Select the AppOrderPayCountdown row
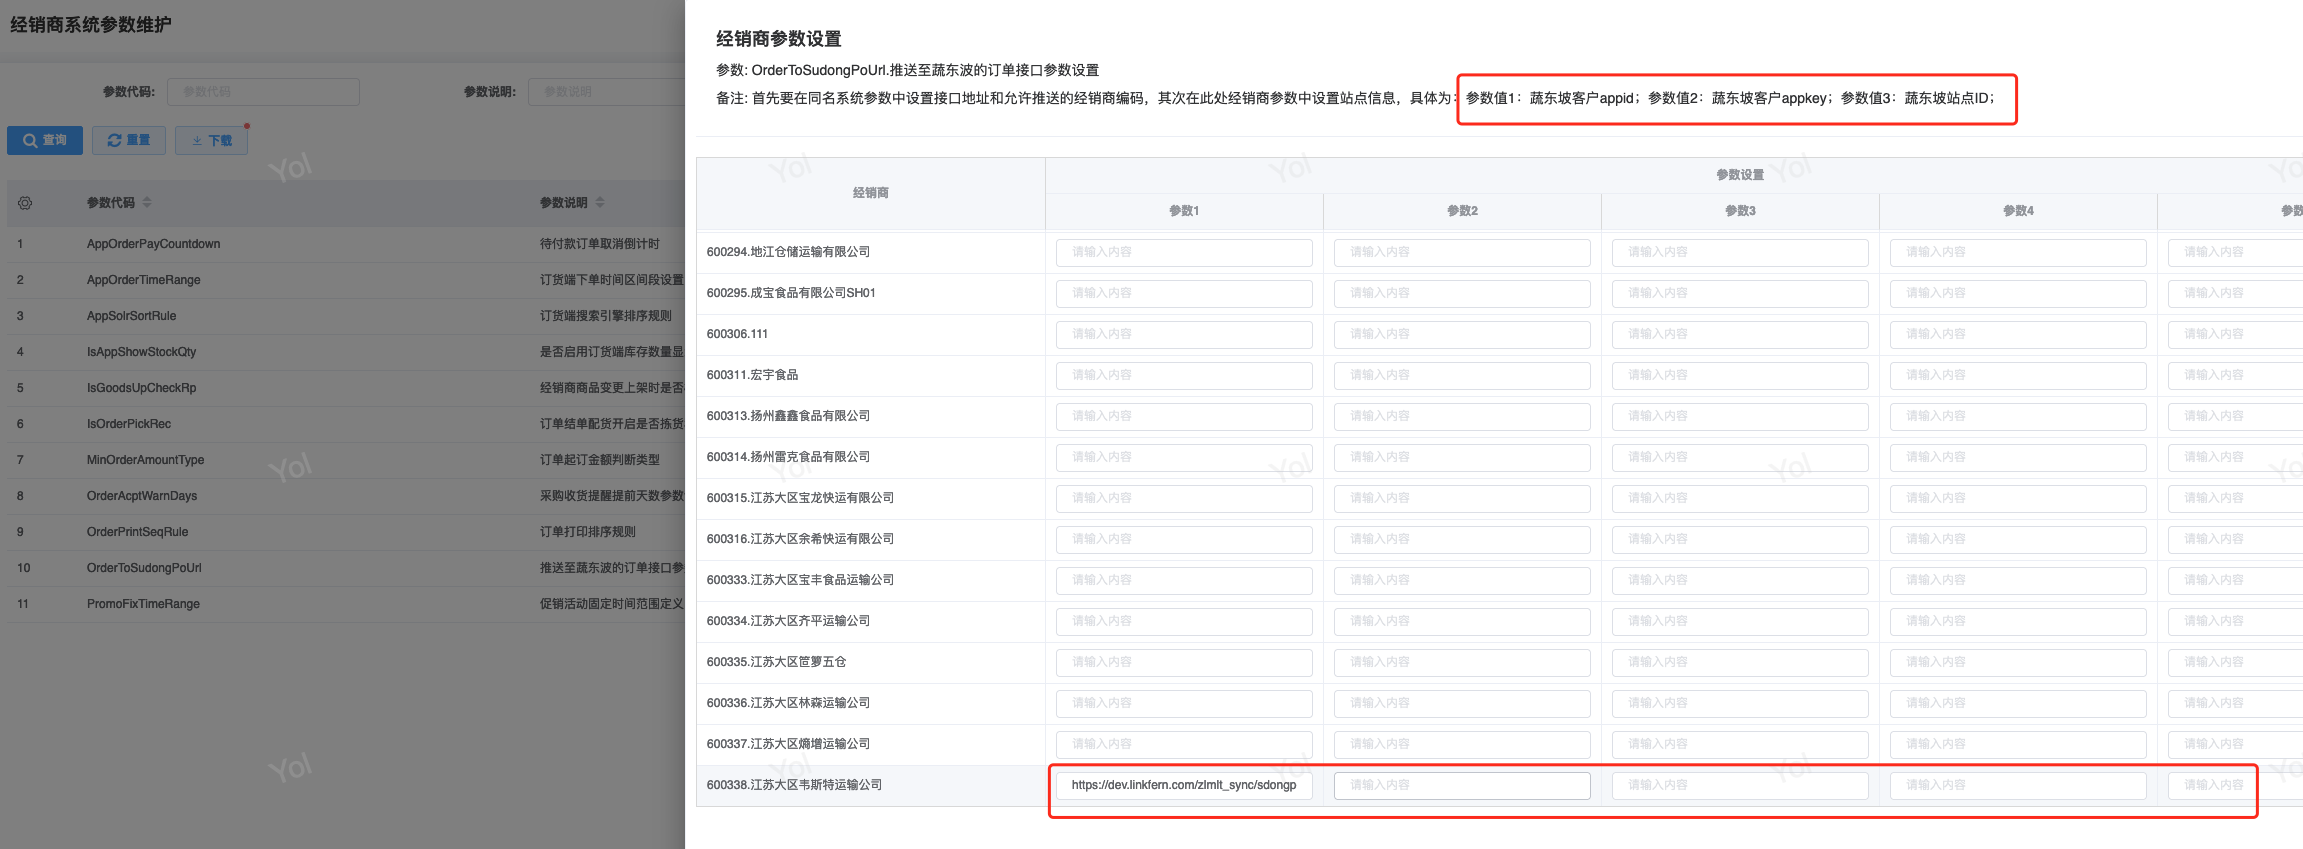The height and width of the screenshot is (849, 2303). 346,244
